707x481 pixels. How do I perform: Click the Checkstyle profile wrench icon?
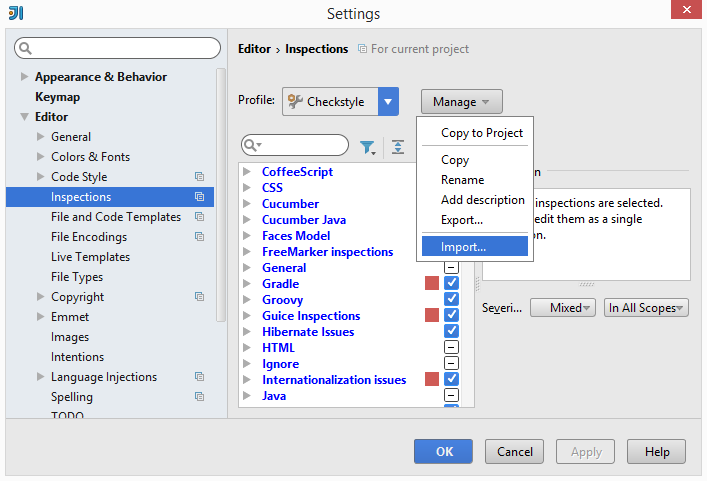(295, 101)
